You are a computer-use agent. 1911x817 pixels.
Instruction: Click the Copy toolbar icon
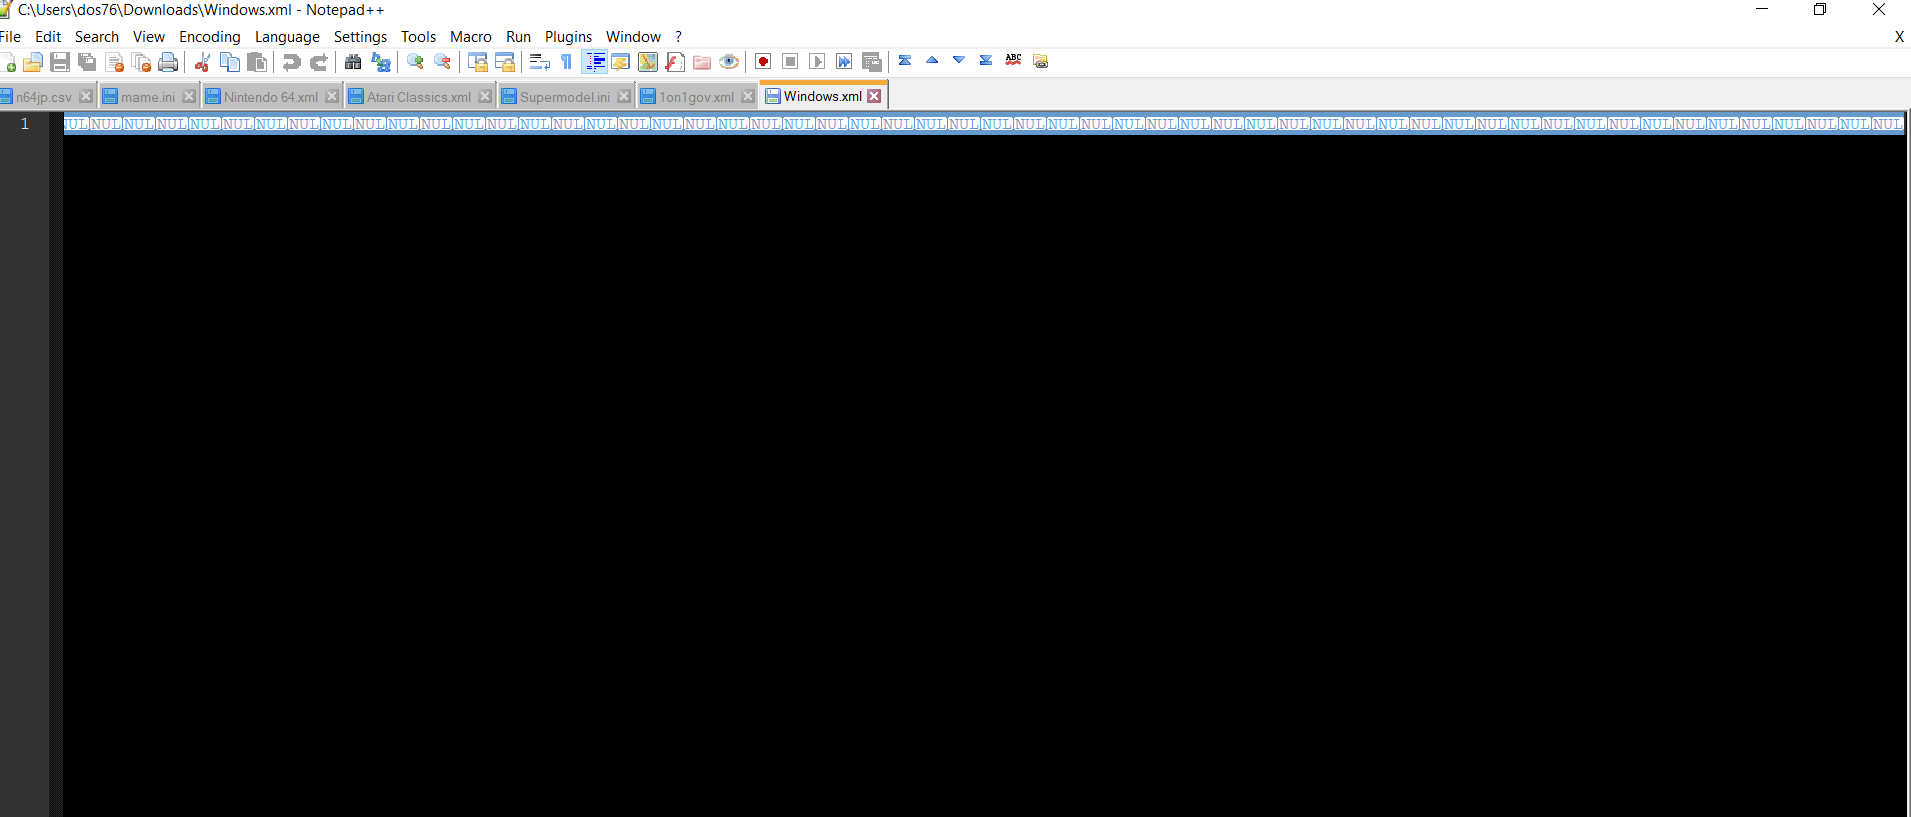point(229,62)
